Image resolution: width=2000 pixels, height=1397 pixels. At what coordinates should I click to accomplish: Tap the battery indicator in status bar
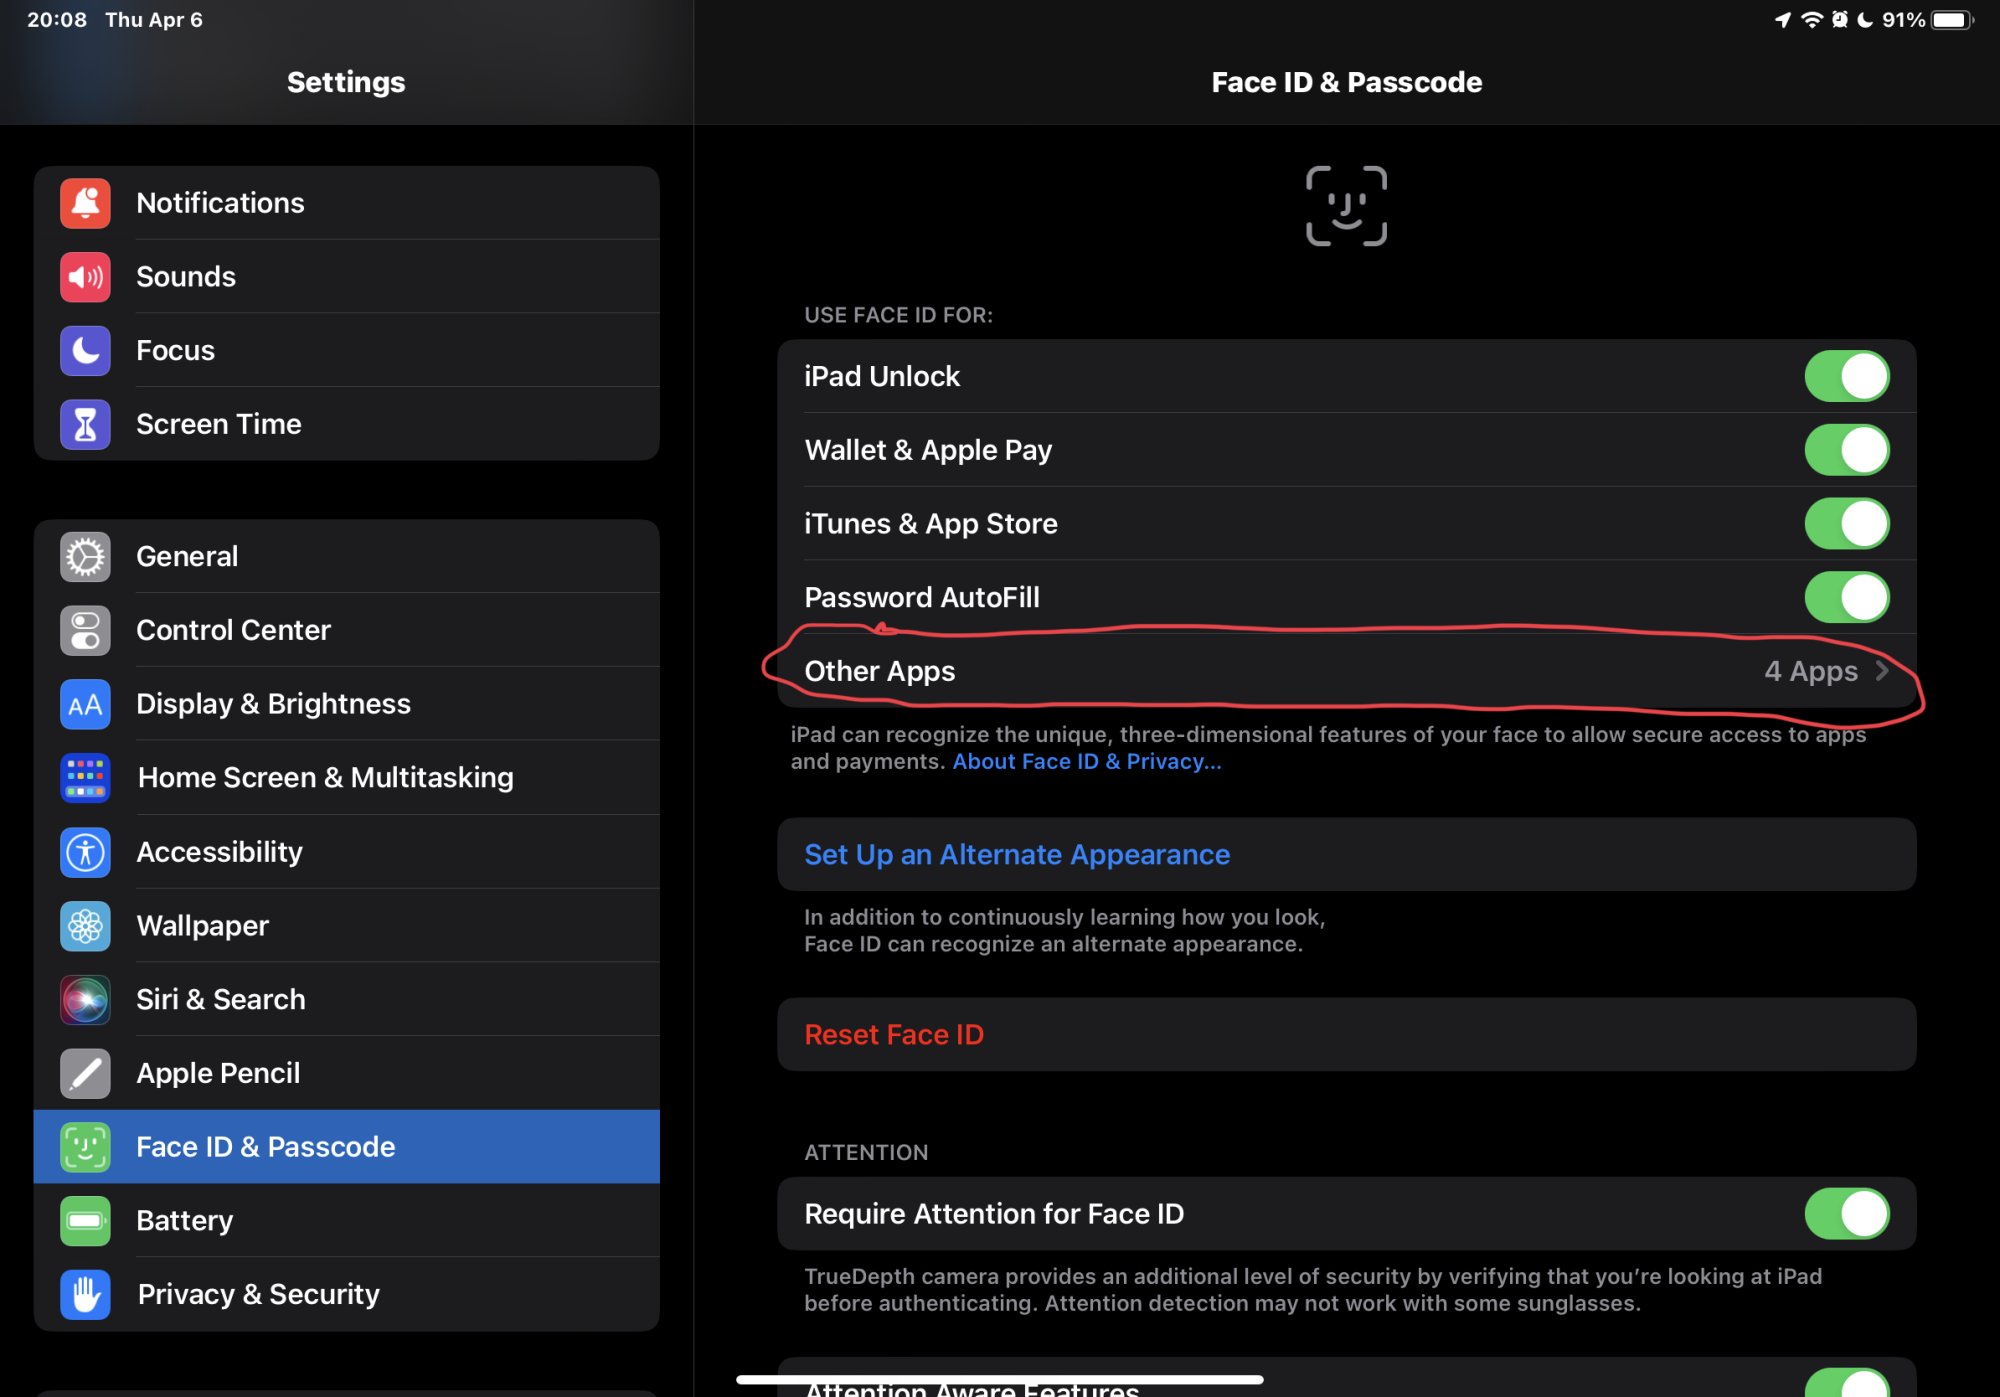[x=1952, y=20]
